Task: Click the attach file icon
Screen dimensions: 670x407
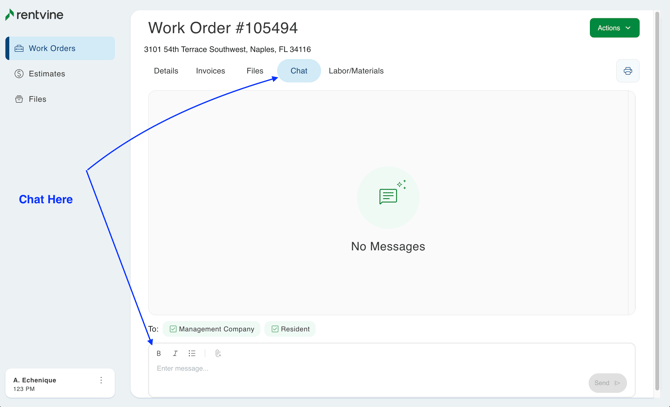Action: pos(218,353)
